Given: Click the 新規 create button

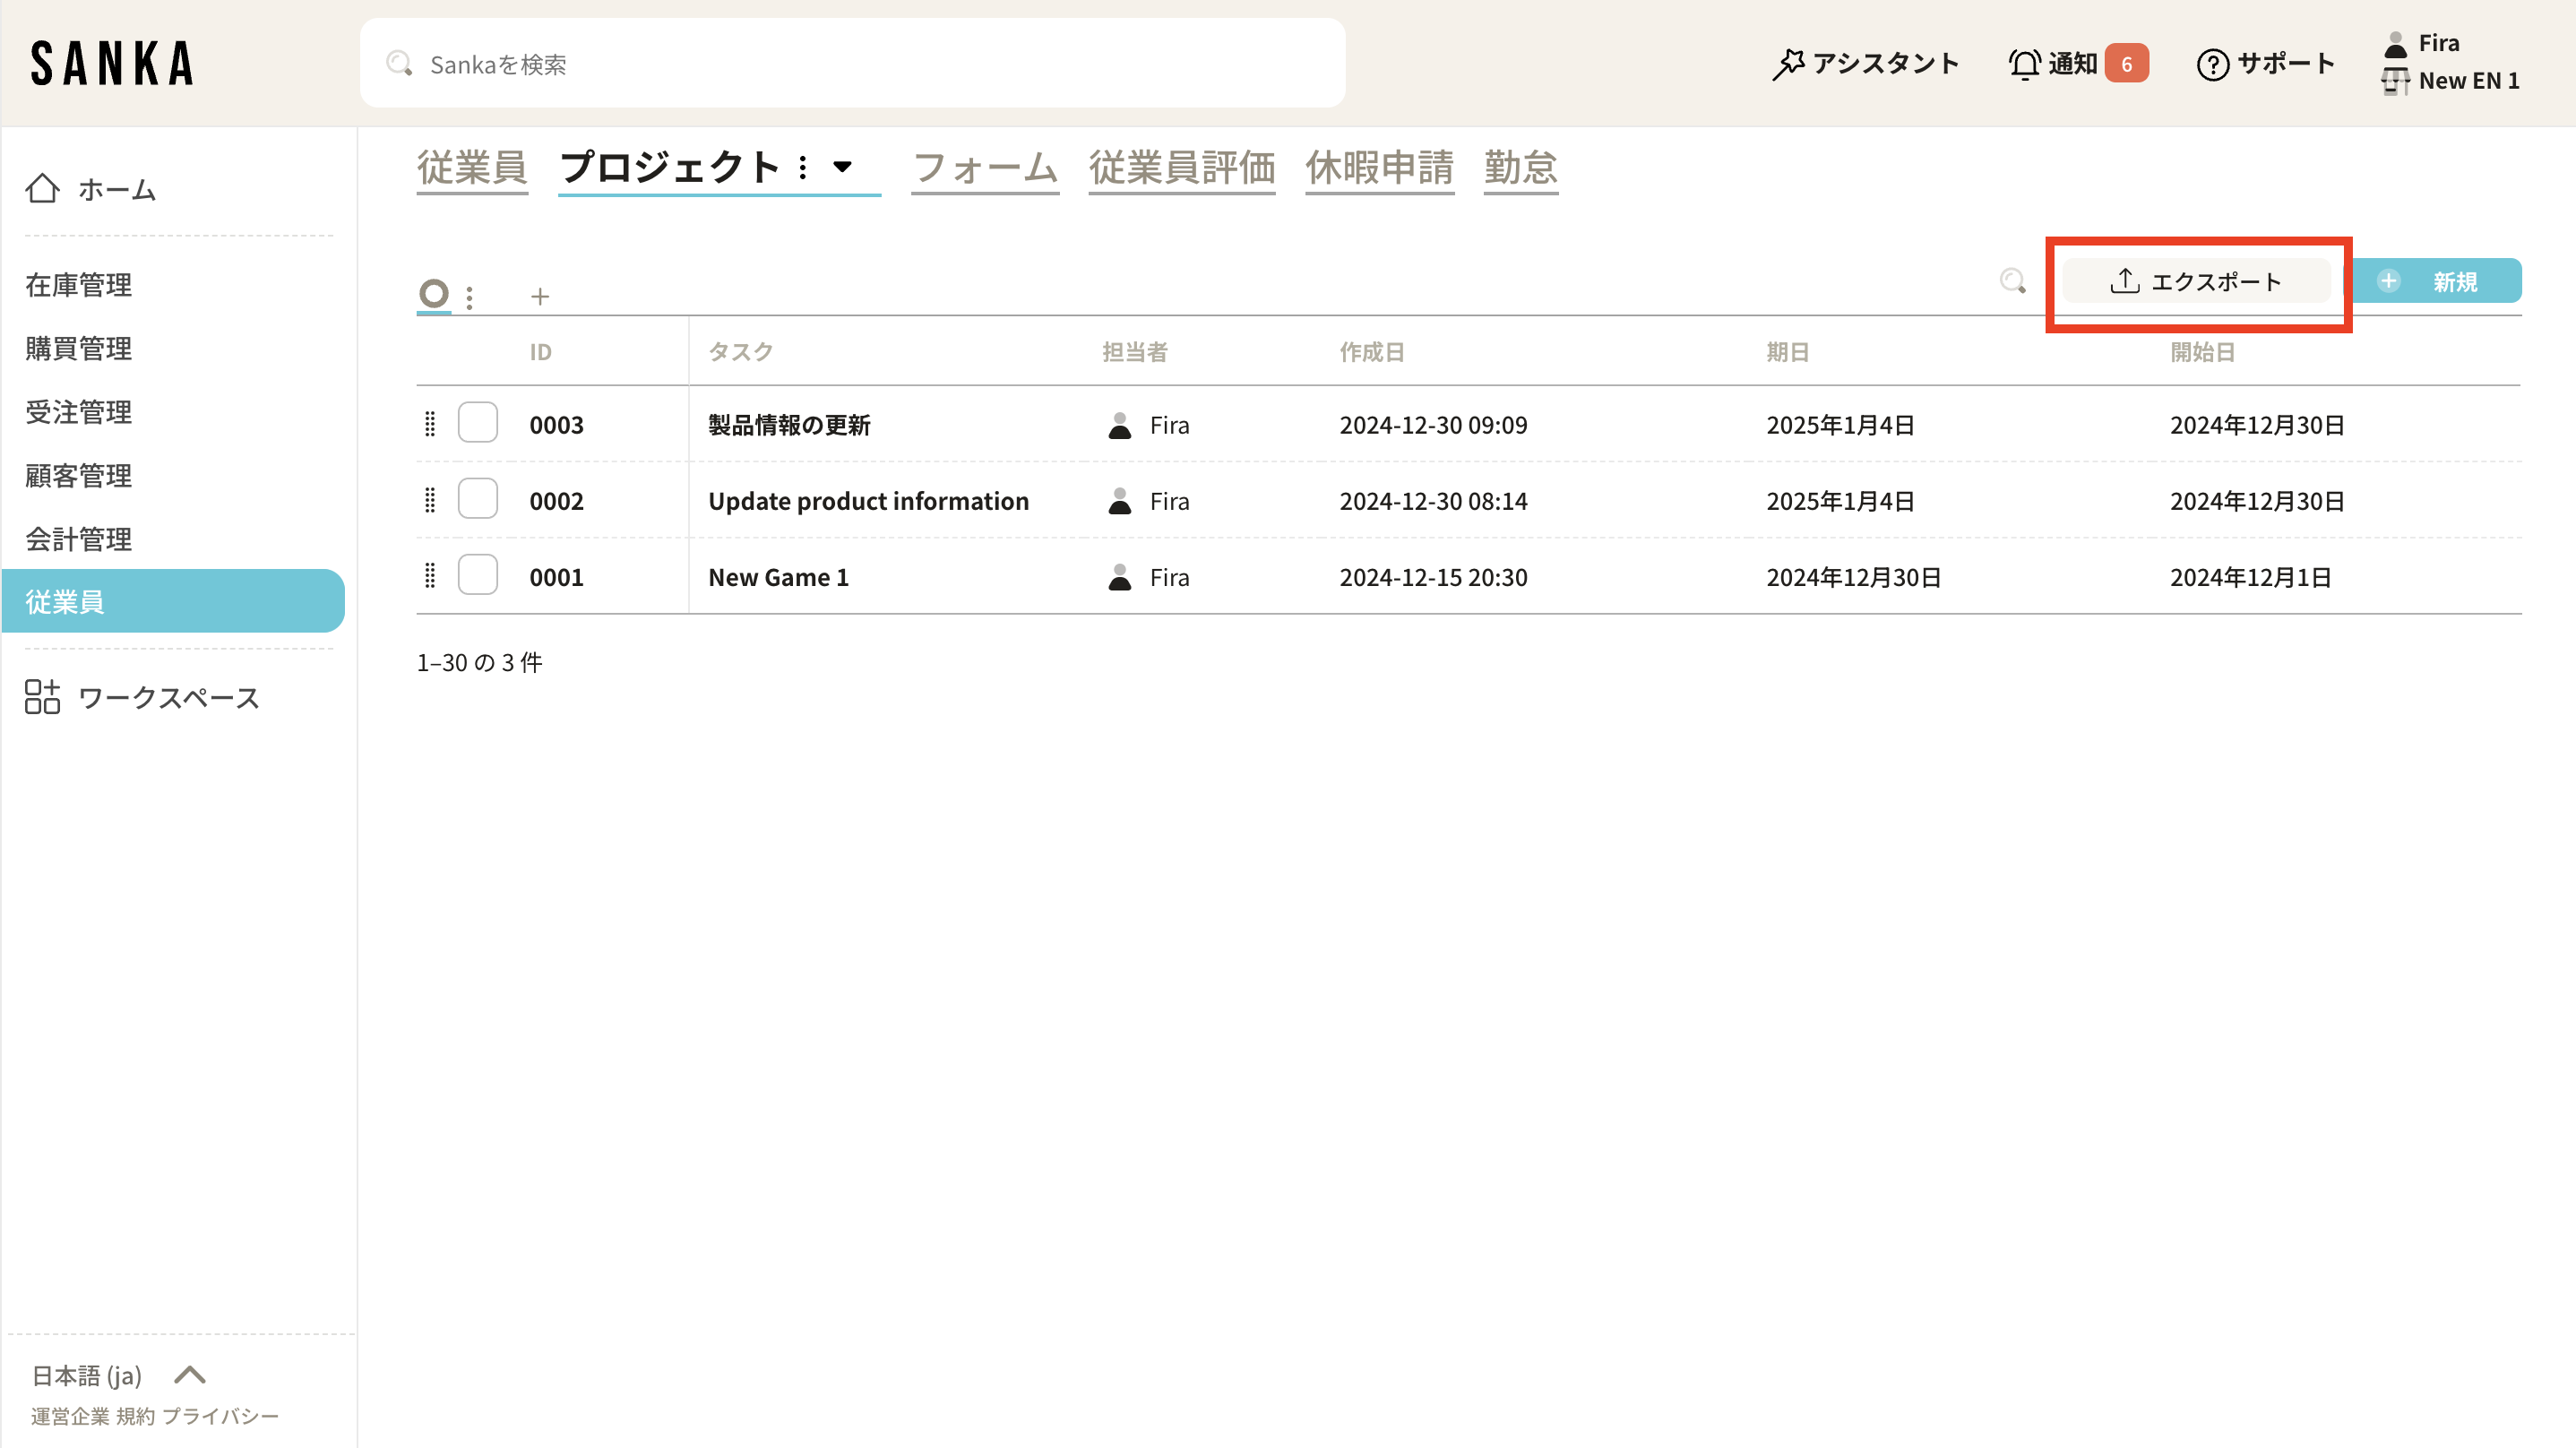Looking at the screenshot, I should tap(2435, 281).
